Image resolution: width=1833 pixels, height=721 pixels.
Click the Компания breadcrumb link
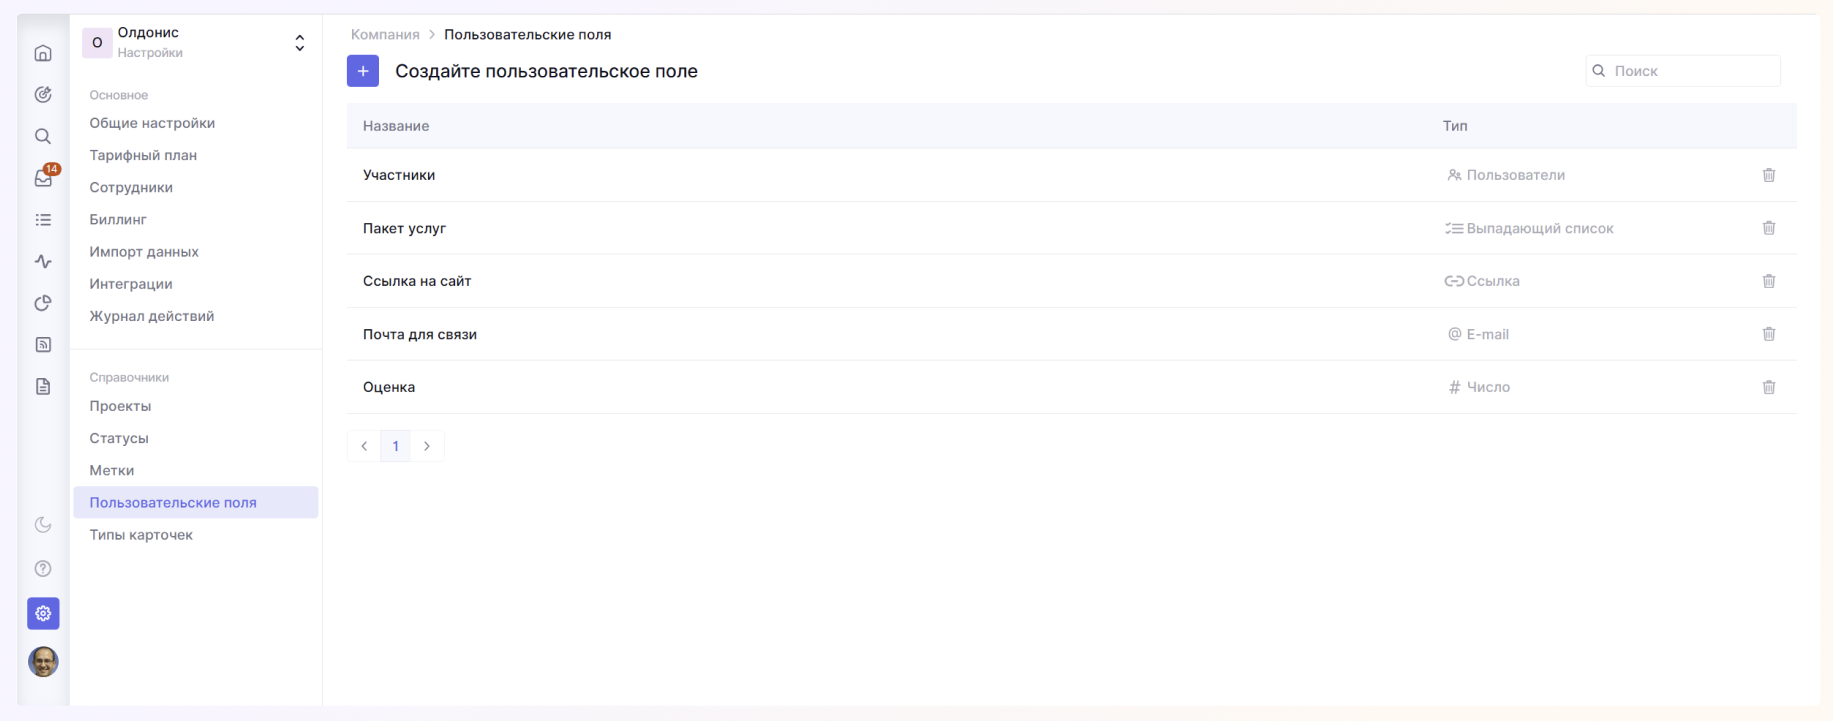tap(385, 34)
